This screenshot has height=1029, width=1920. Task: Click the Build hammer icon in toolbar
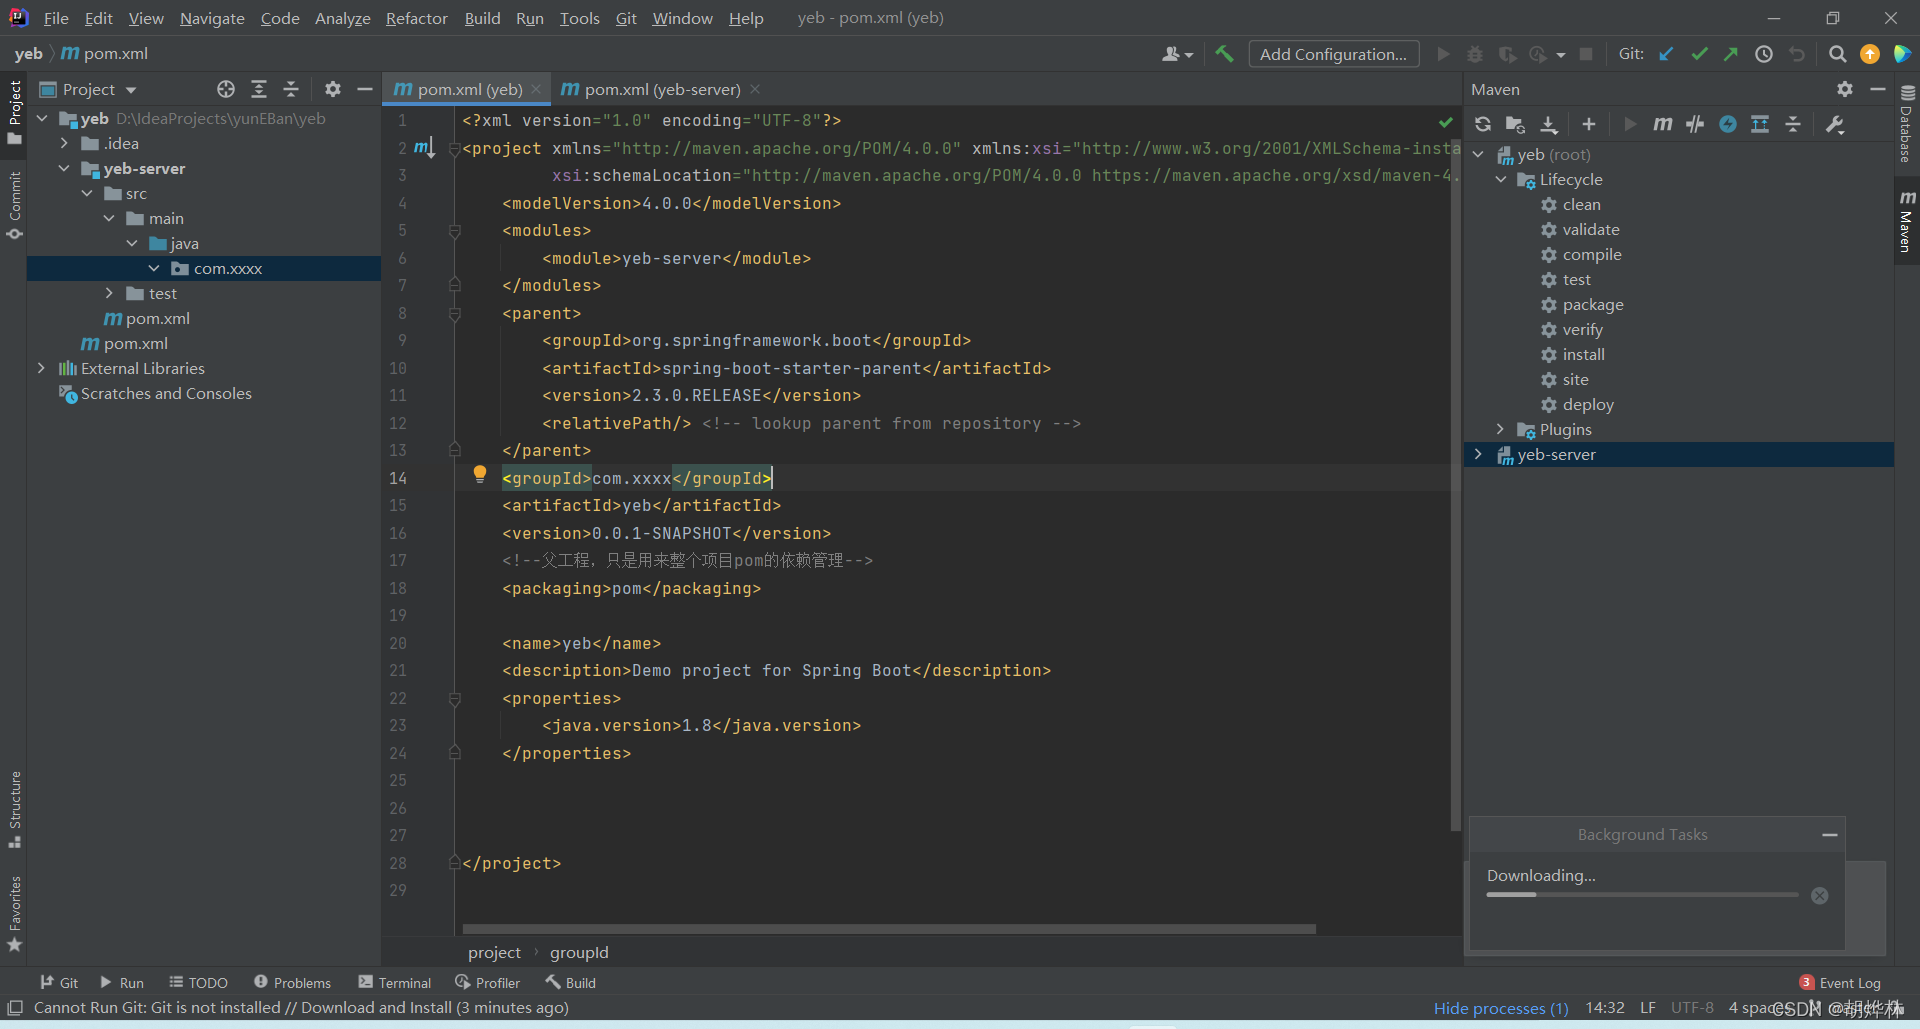1224,54
